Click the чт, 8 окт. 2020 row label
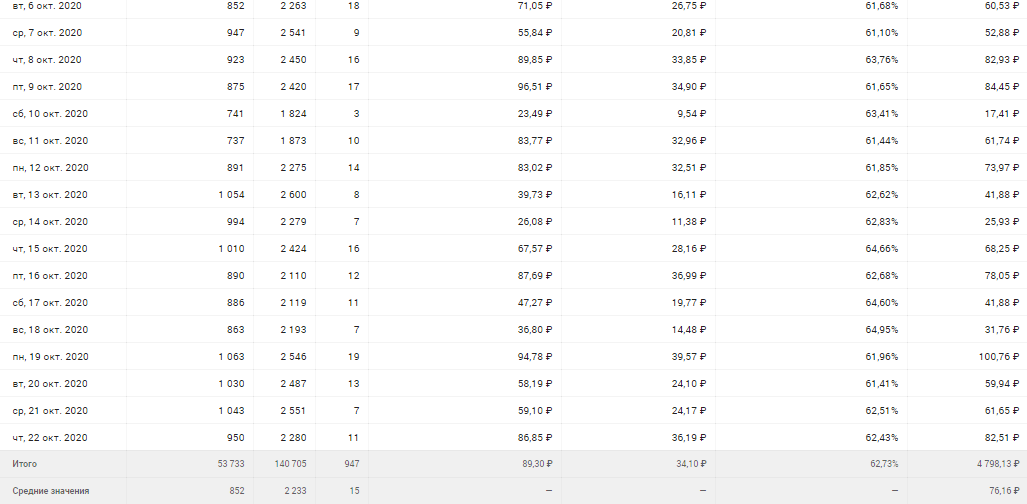This screenshot has height=504, width=1027. tap(47, 60)
